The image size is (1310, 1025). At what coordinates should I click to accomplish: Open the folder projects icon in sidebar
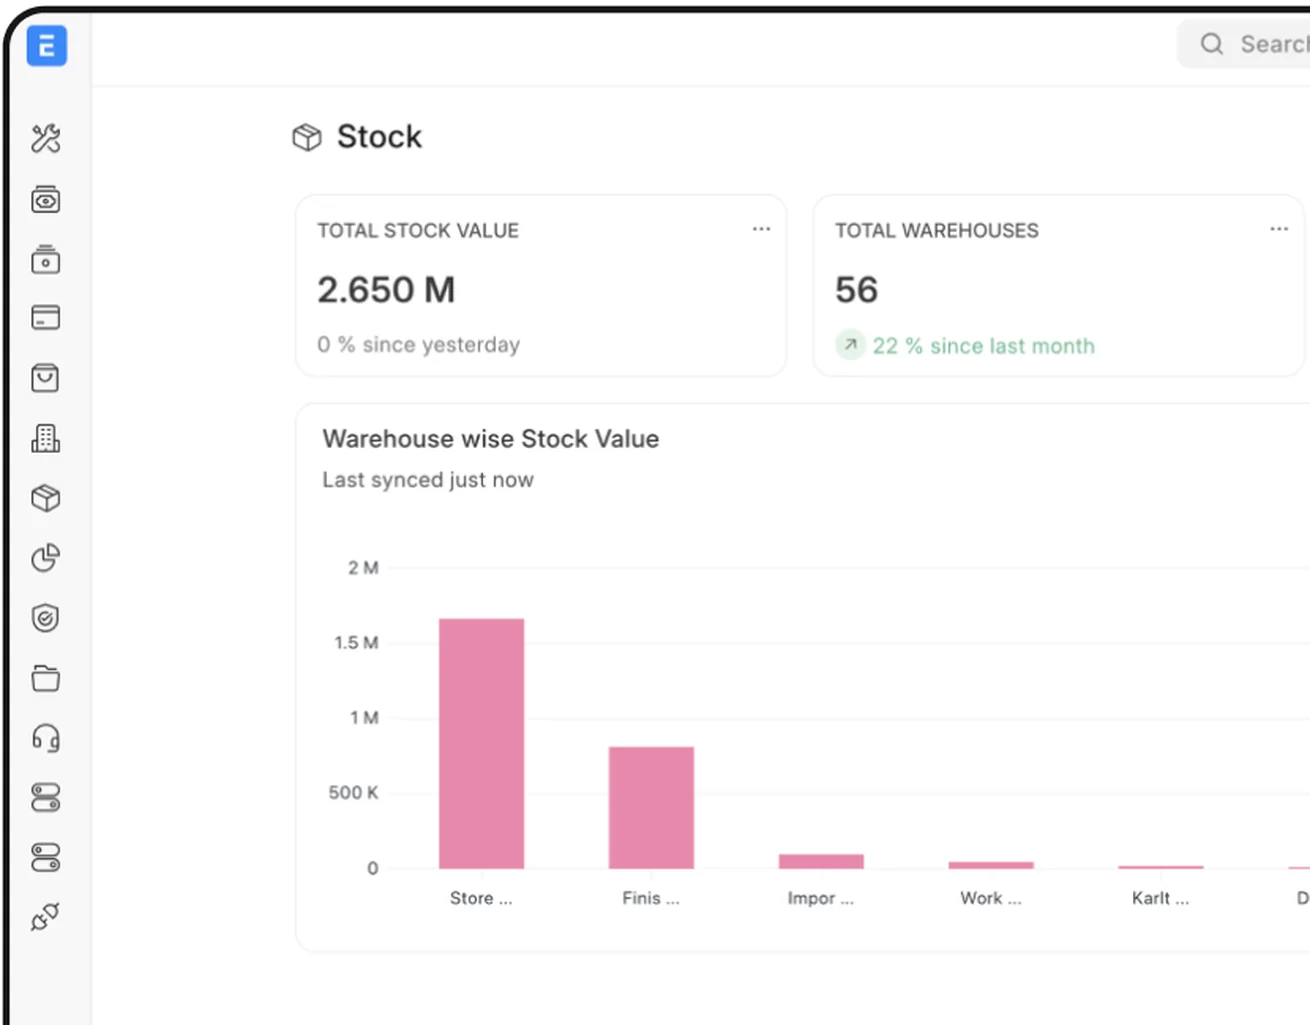coord(46,678)
